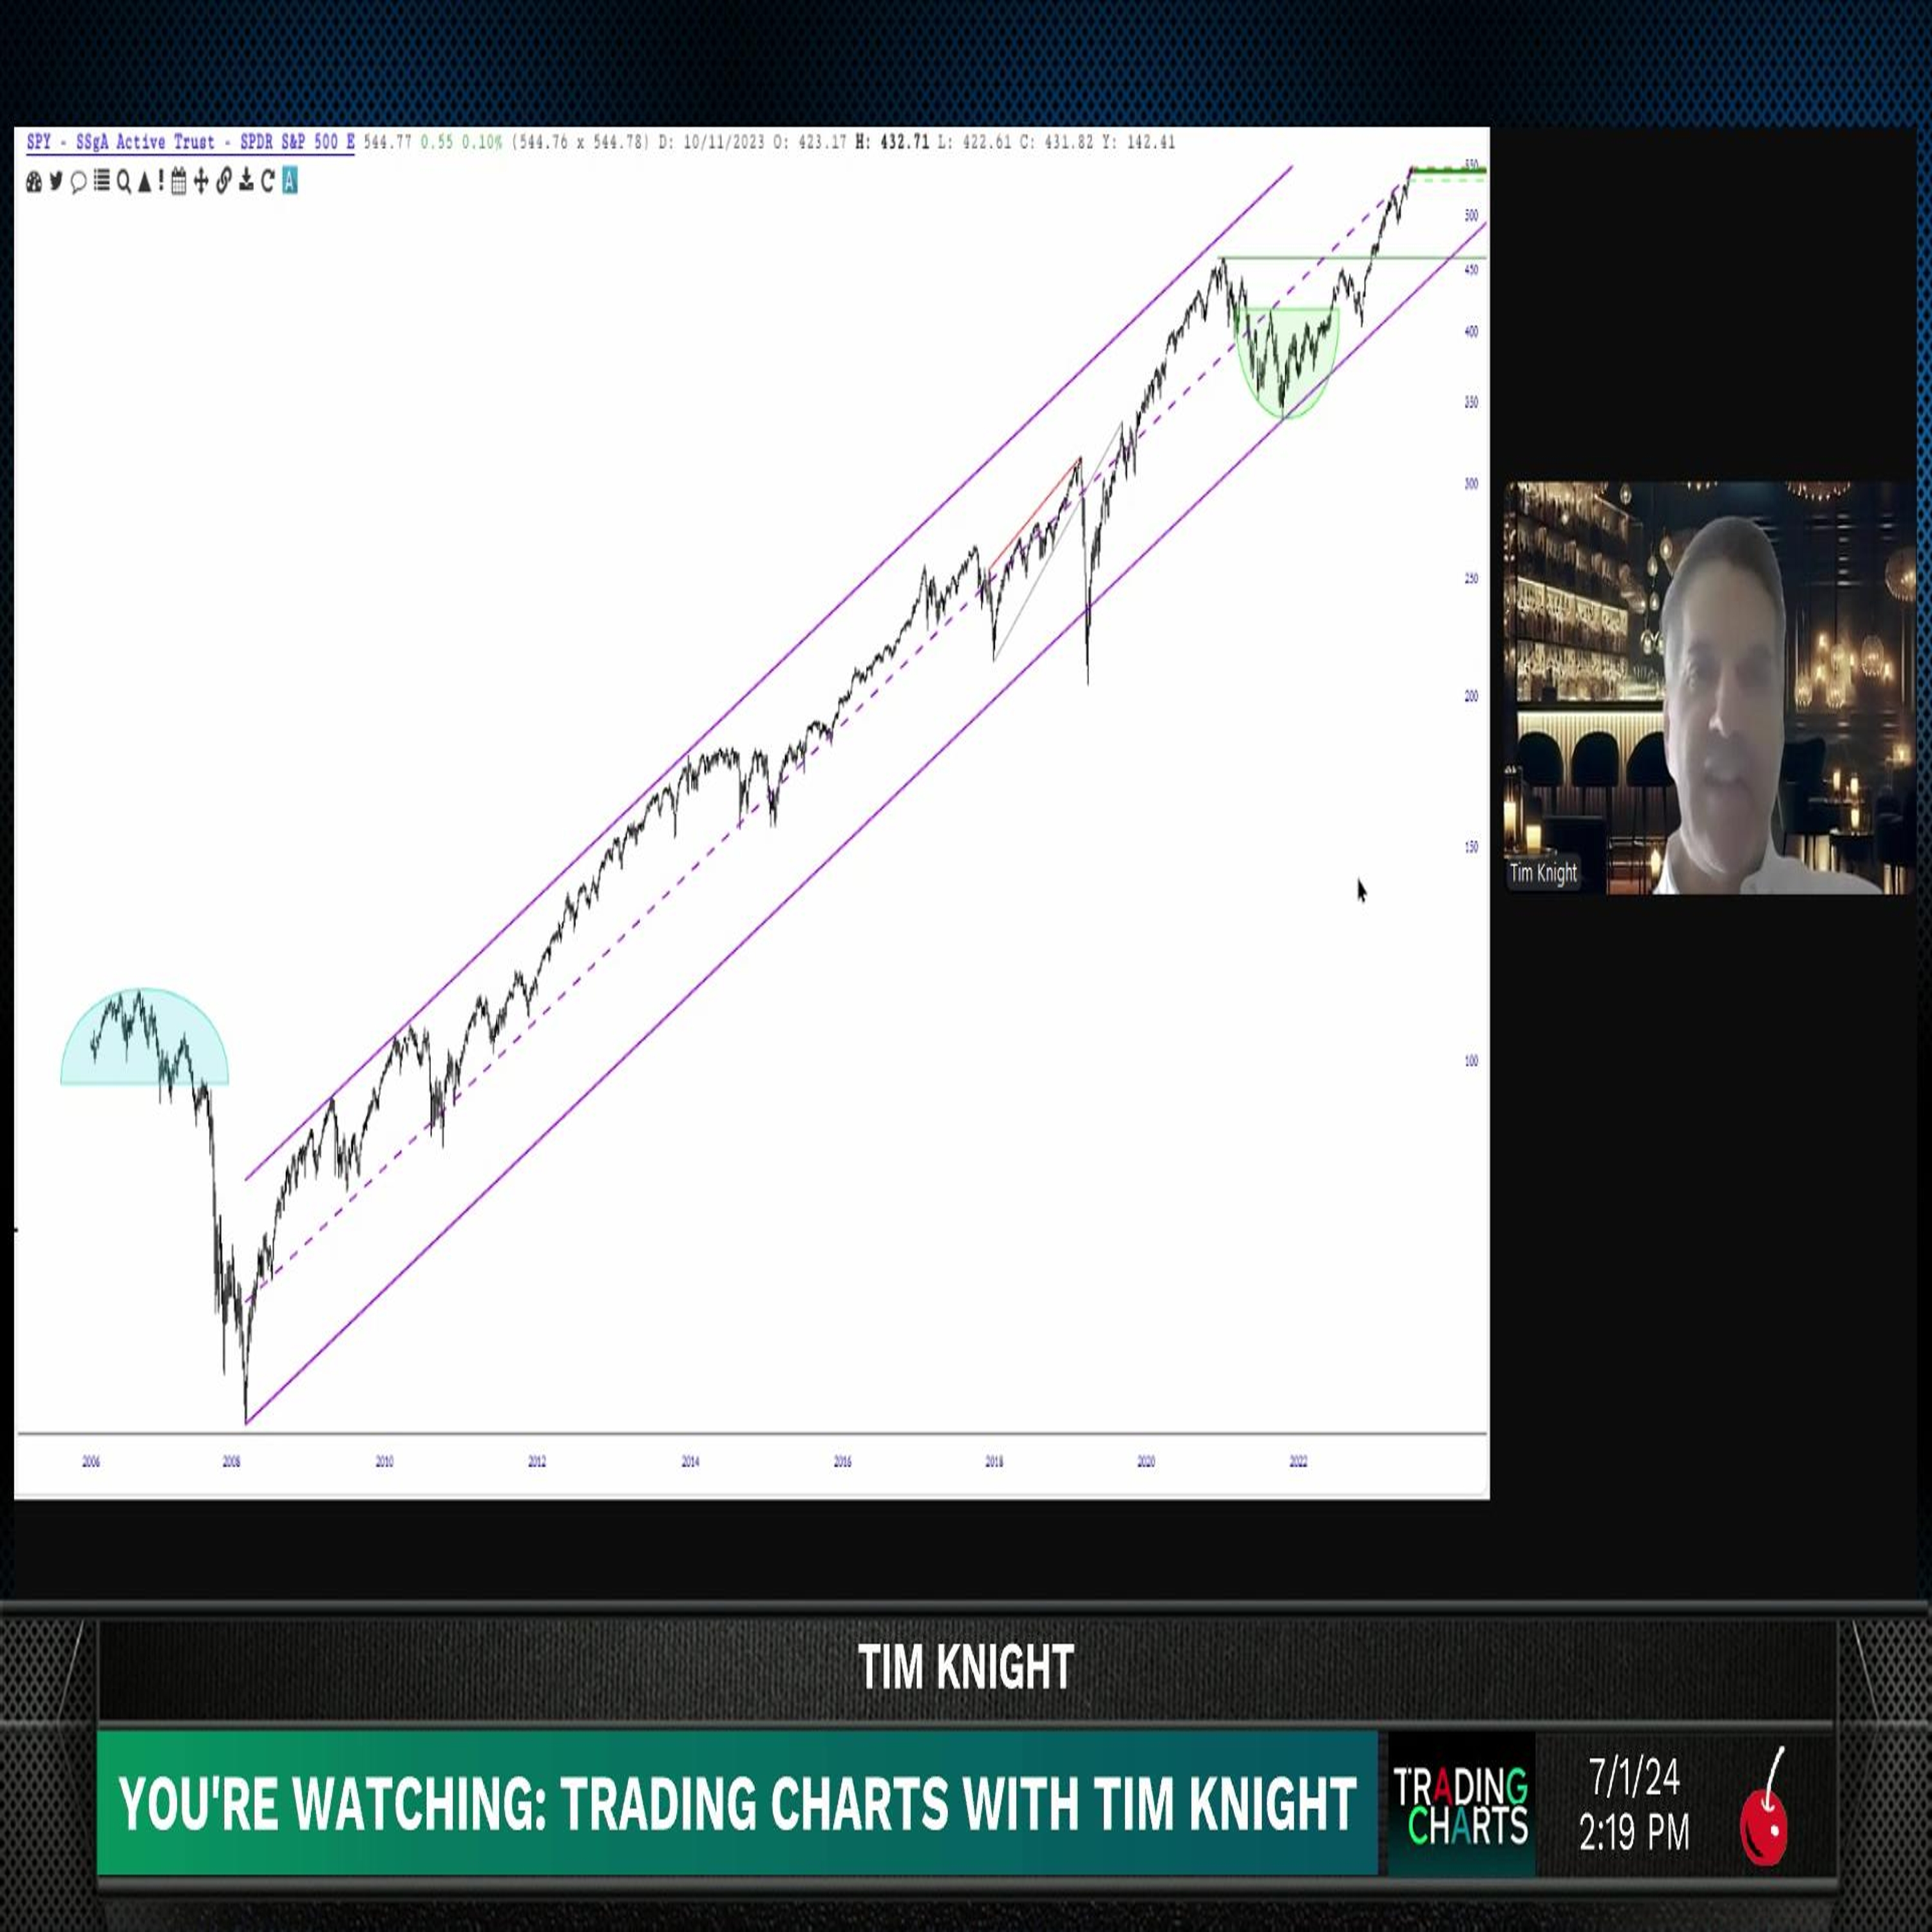Click the 450 price axis label
This screenshot has height=1932, width=1932.
(x=1471, y=270)
